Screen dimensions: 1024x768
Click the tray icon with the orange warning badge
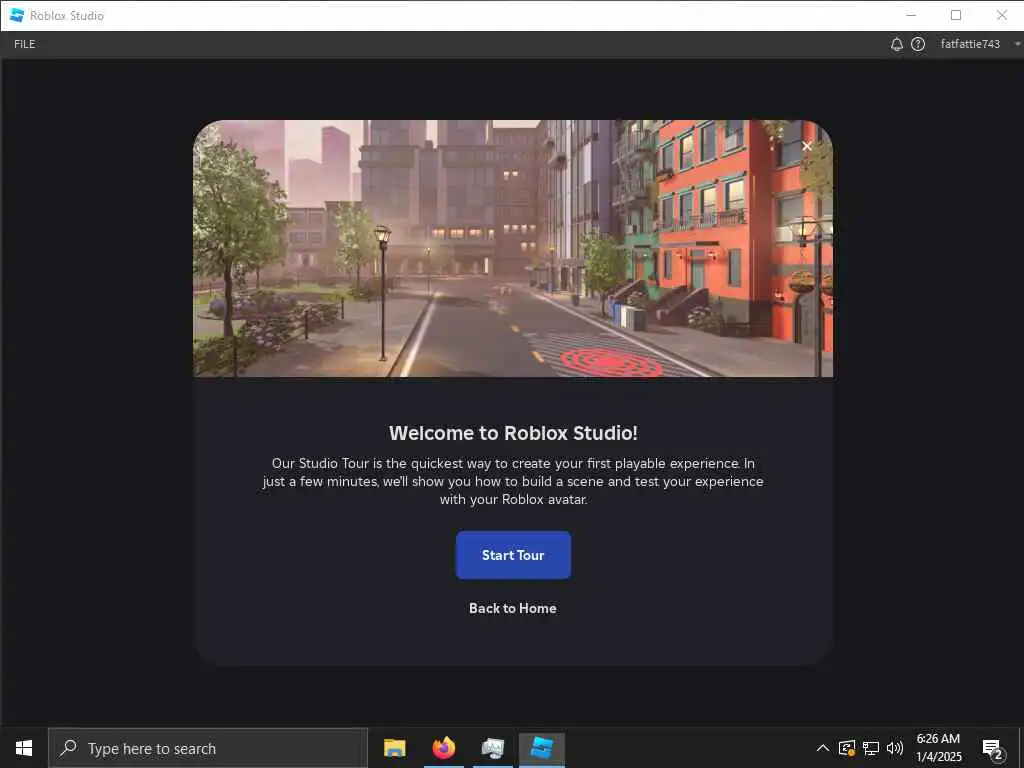point(846,748)
